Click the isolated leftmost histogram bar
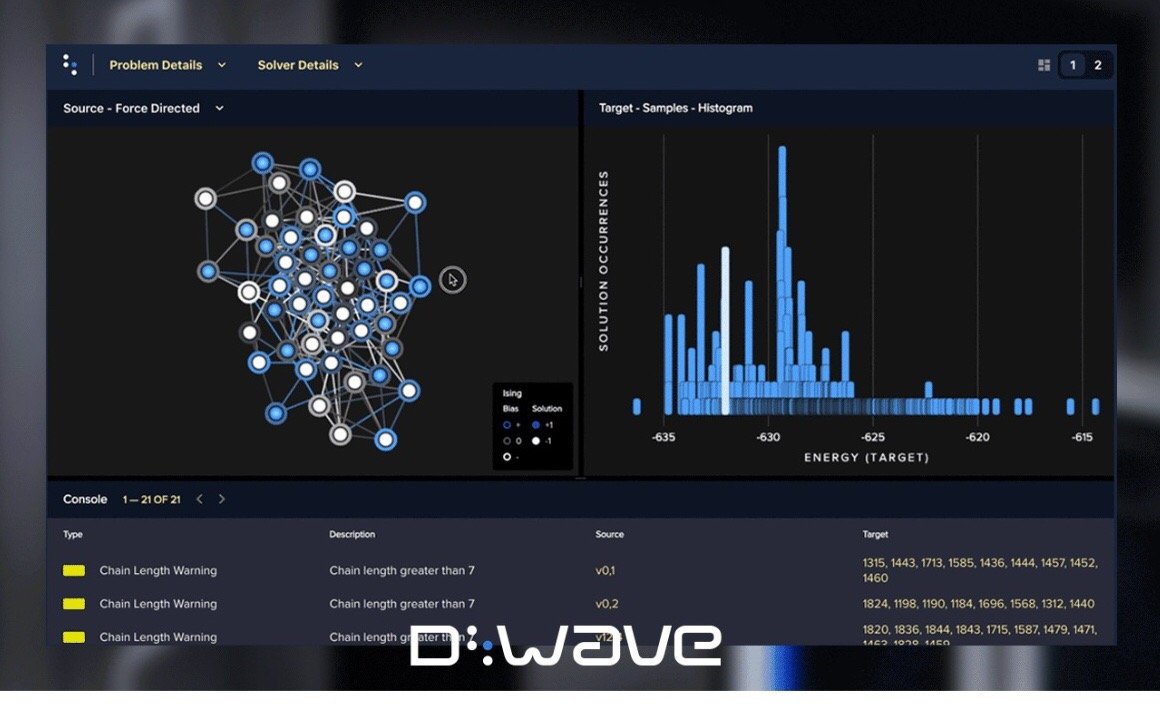Viewport: 1160px width, 716px height. [x=637, y=406]
